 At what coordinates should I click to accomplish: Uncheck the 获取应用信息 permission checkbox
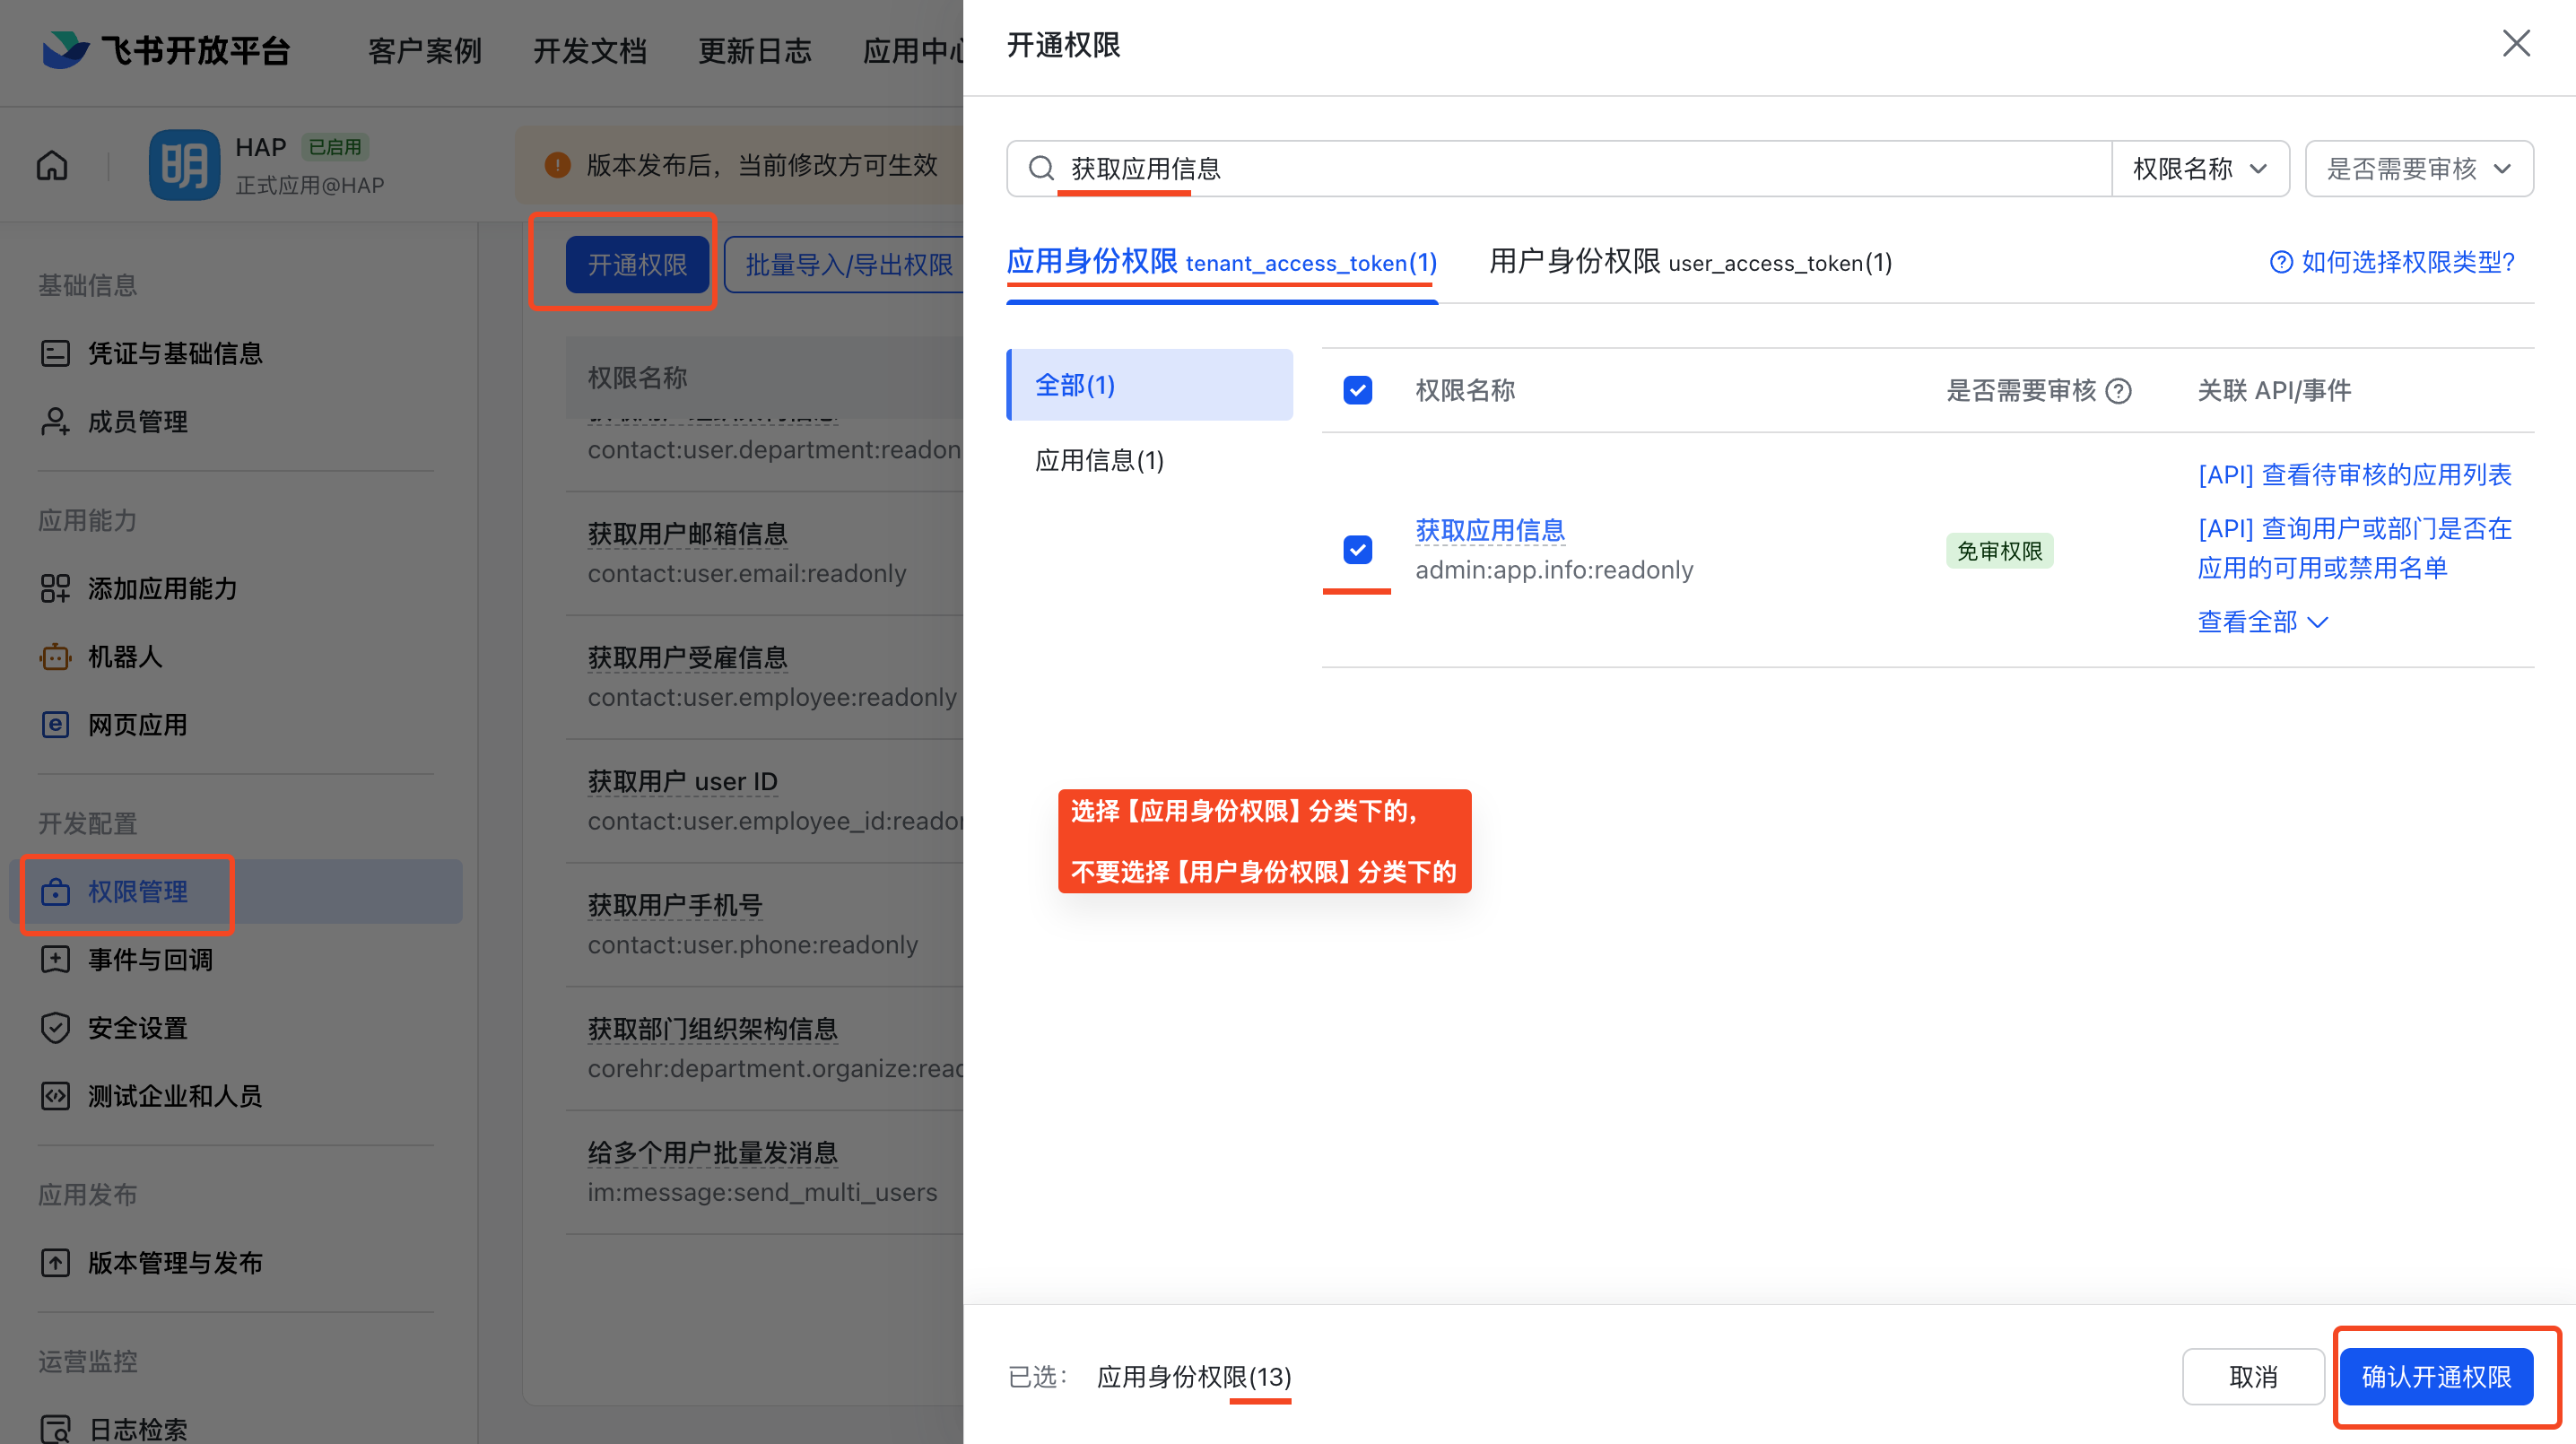click(1357, 550)
